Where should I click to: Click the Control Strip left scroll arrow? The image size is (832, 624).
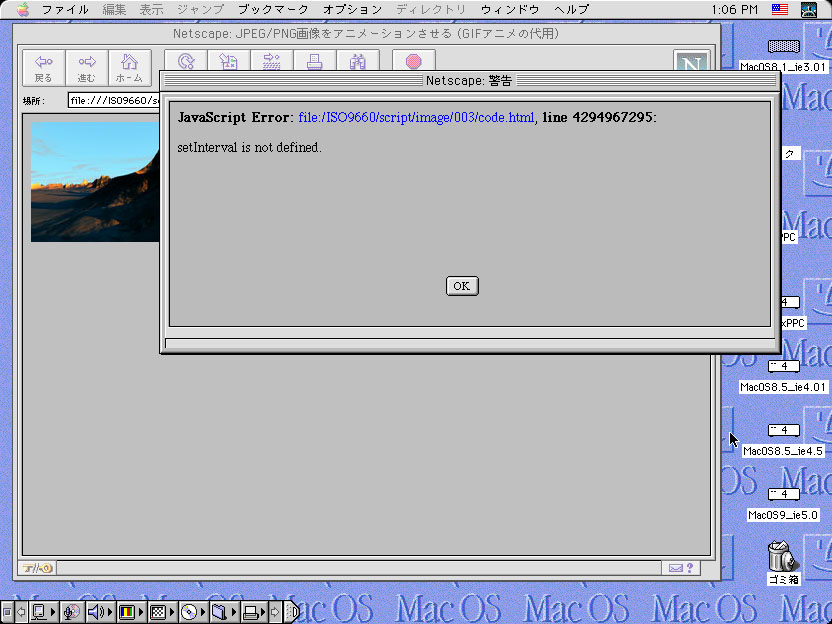click(21, 612)
